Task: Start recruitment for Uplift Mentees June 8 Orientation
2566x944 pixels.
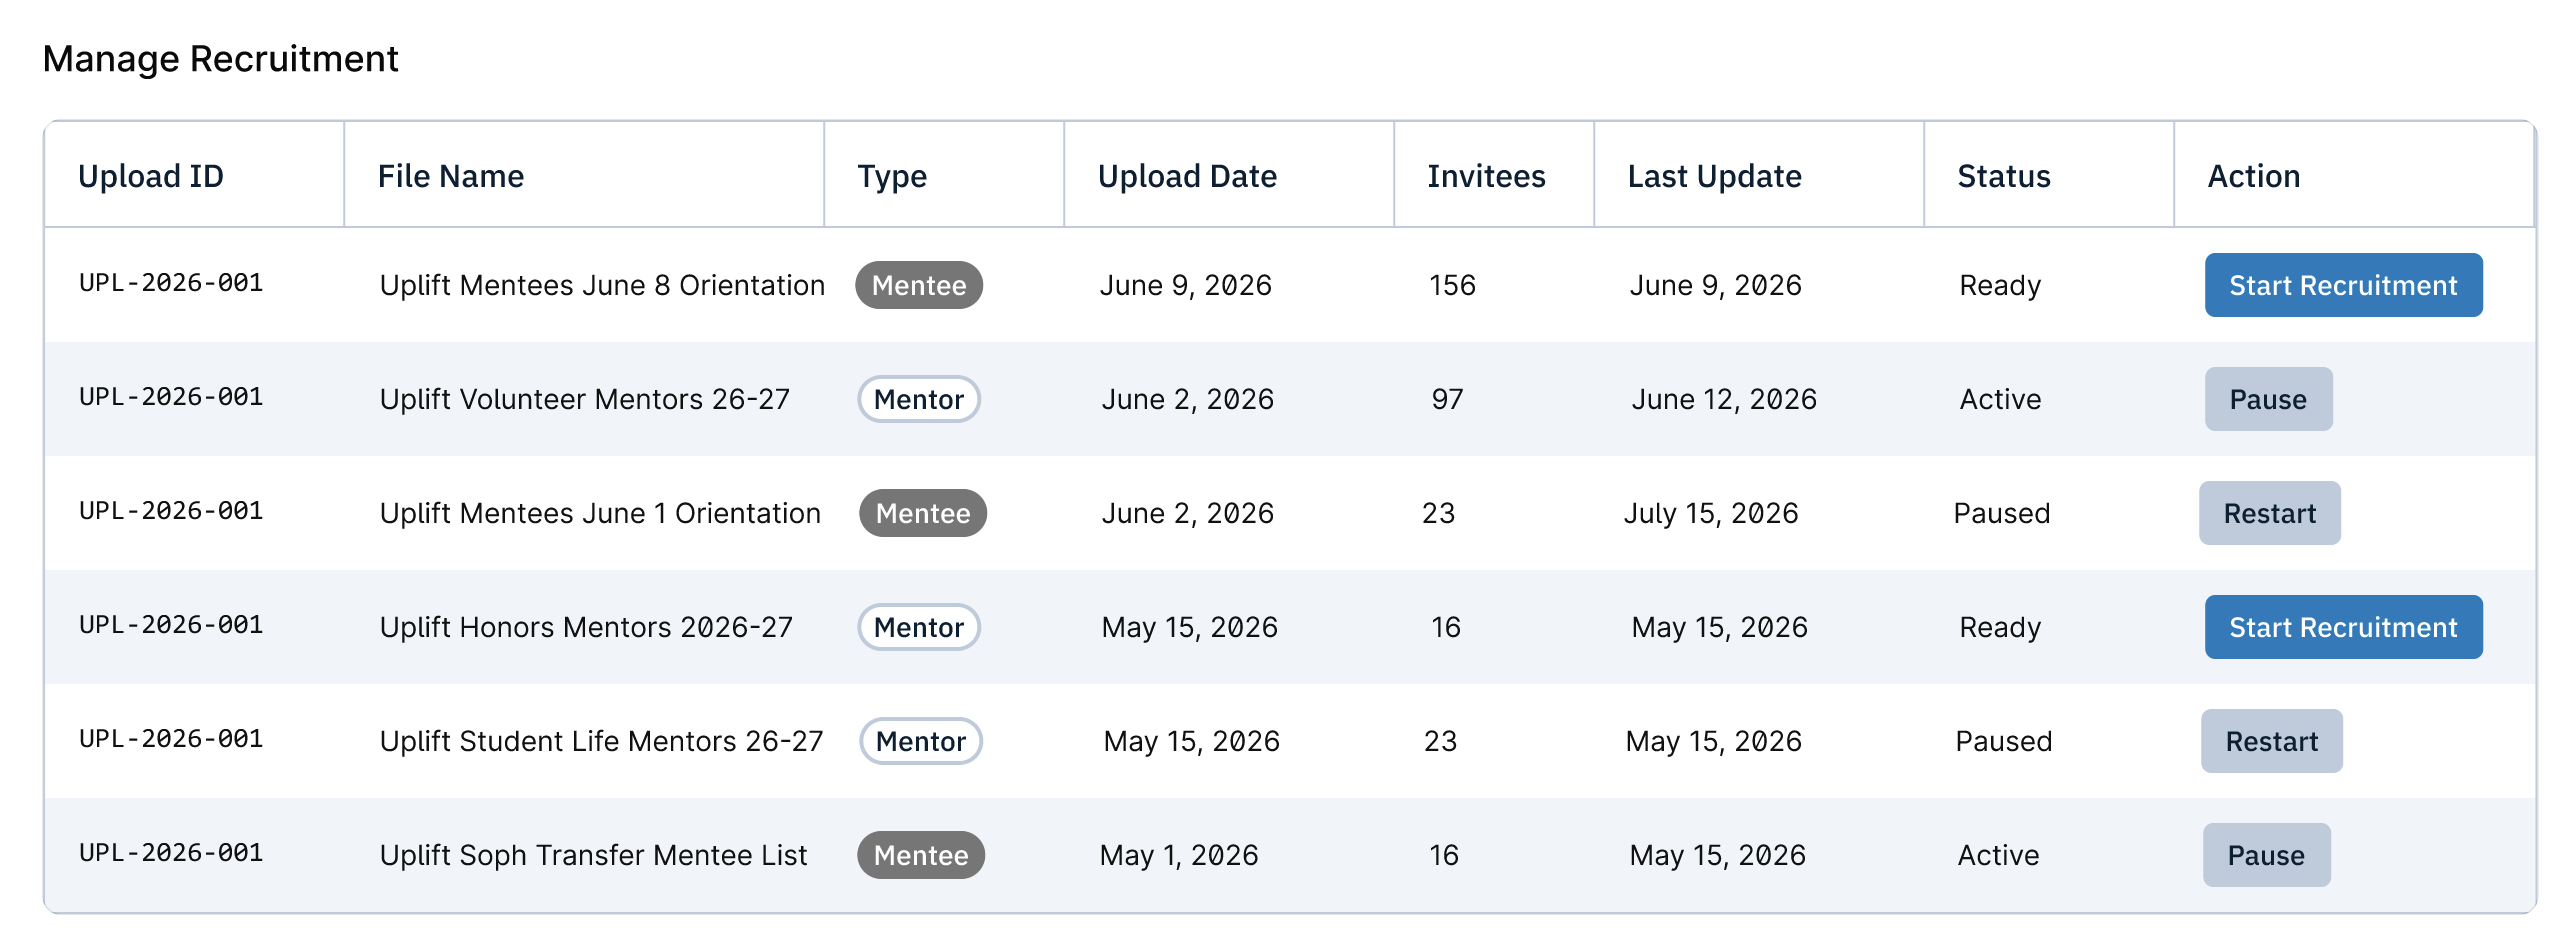Action: click(2343, 285)
